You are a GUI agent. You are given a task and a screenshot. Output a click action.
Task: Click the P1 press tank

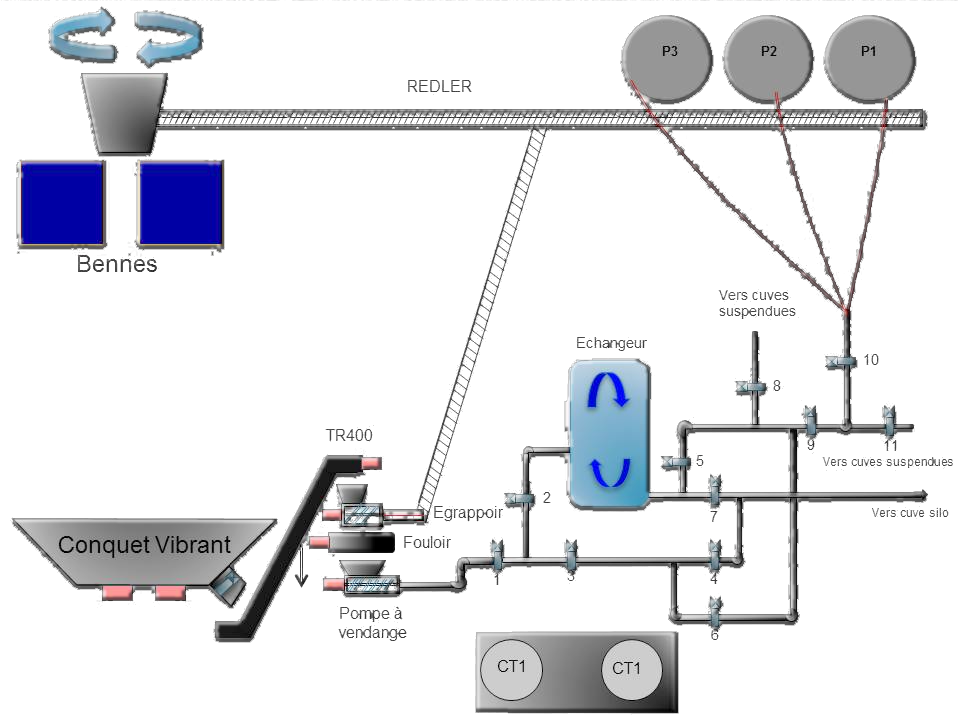tap(870, 59)
